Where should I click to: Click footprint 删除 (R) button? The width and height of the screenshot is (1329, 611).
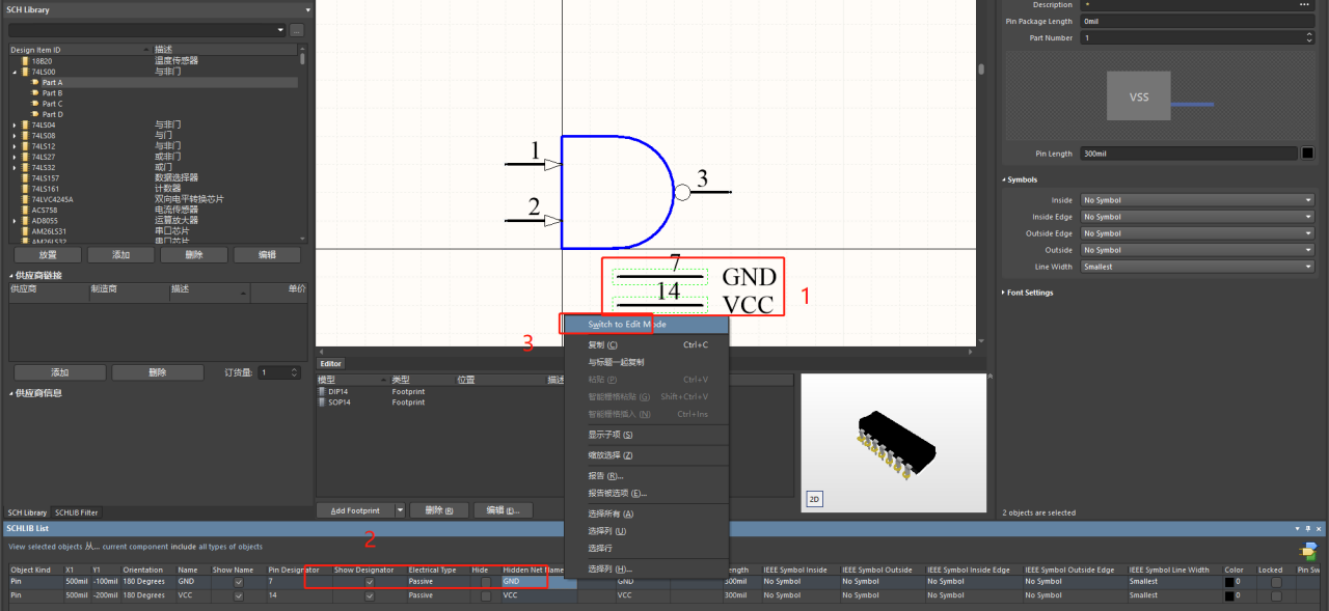coord(439,510)
